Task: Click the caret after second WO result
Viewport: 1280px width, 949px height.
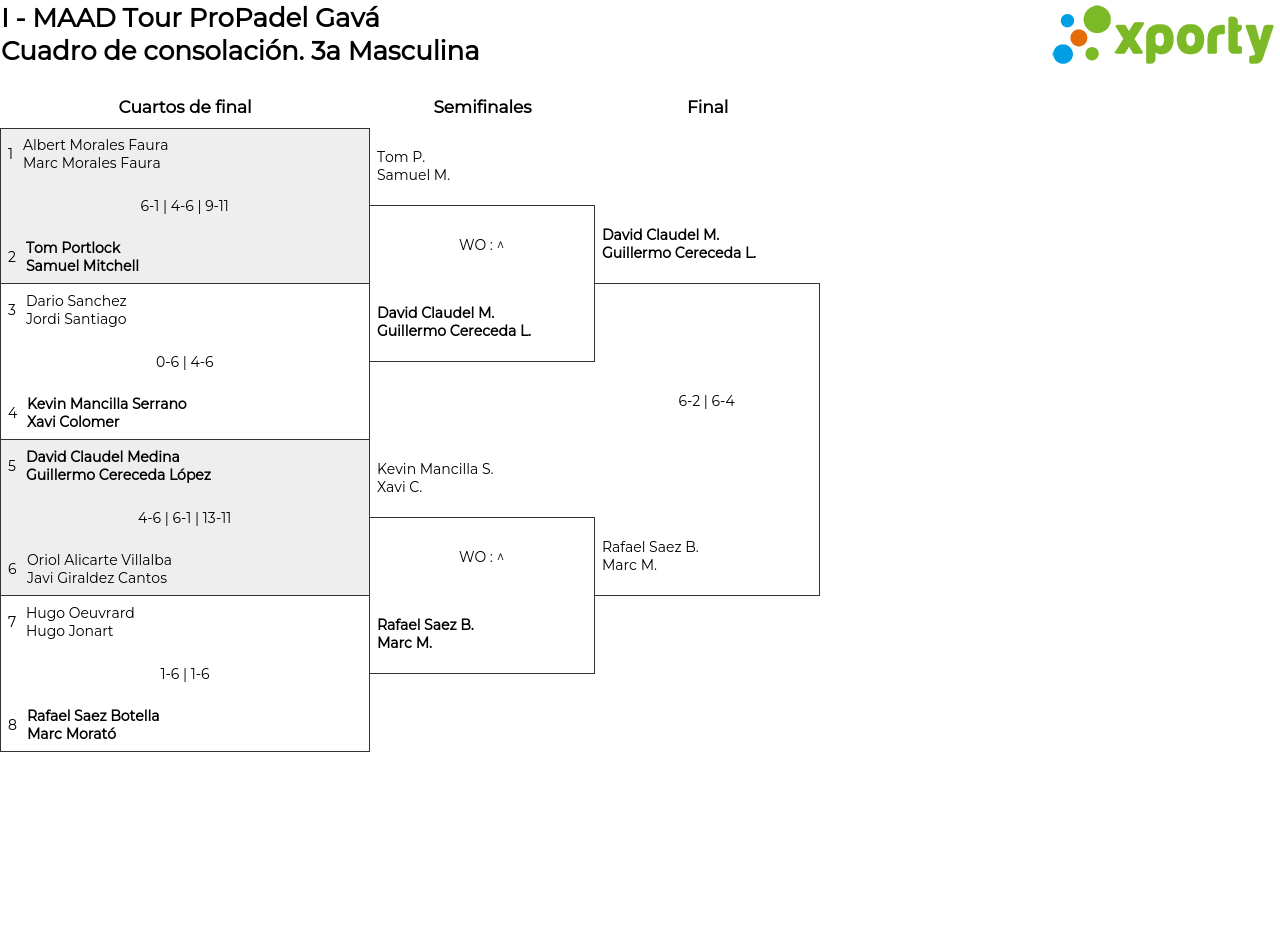Action: [501, 558]
